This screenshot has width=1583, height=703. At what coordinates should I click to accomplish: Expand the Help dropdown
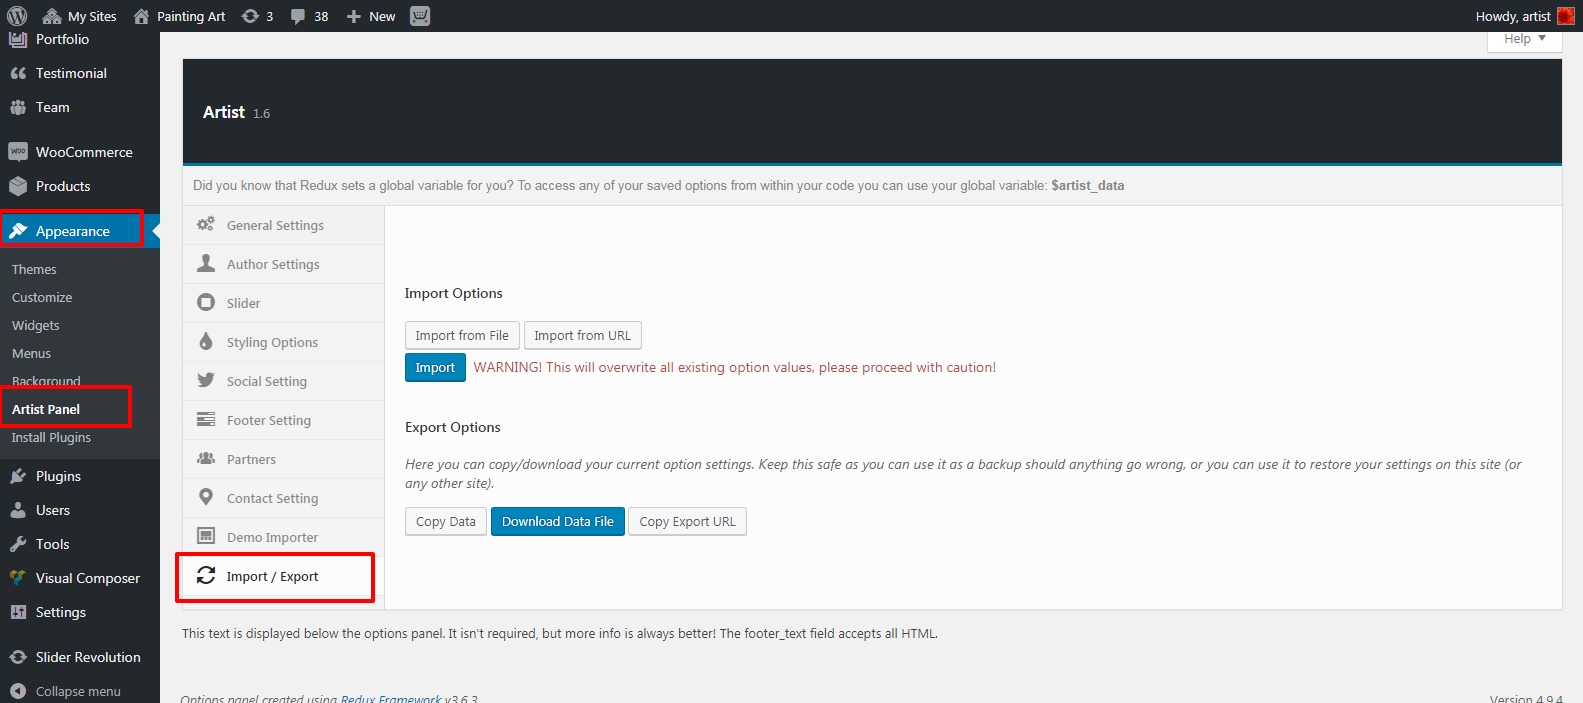pos(1524,39)
